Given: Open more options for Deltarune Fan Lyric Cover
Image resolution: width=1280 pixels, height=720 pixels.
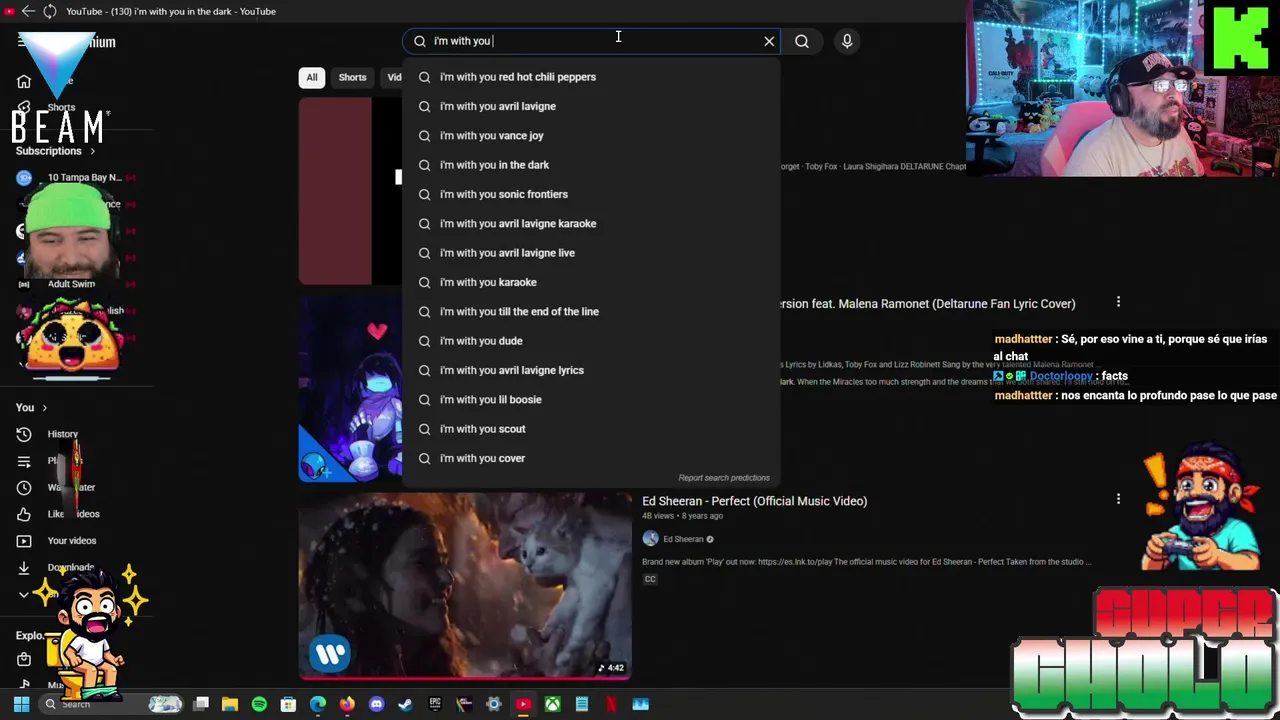Looking at the screenshot, I should tap(1118, 302).
